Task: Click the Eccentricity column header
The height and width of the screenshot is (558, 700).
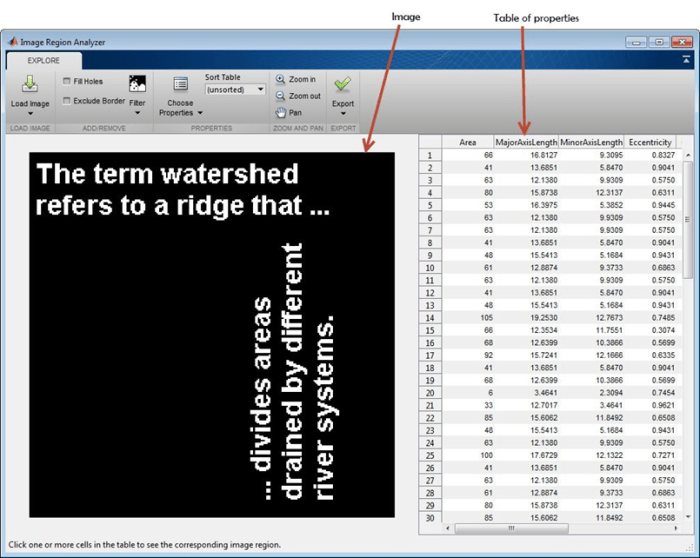Action: (x=650, y=142)
